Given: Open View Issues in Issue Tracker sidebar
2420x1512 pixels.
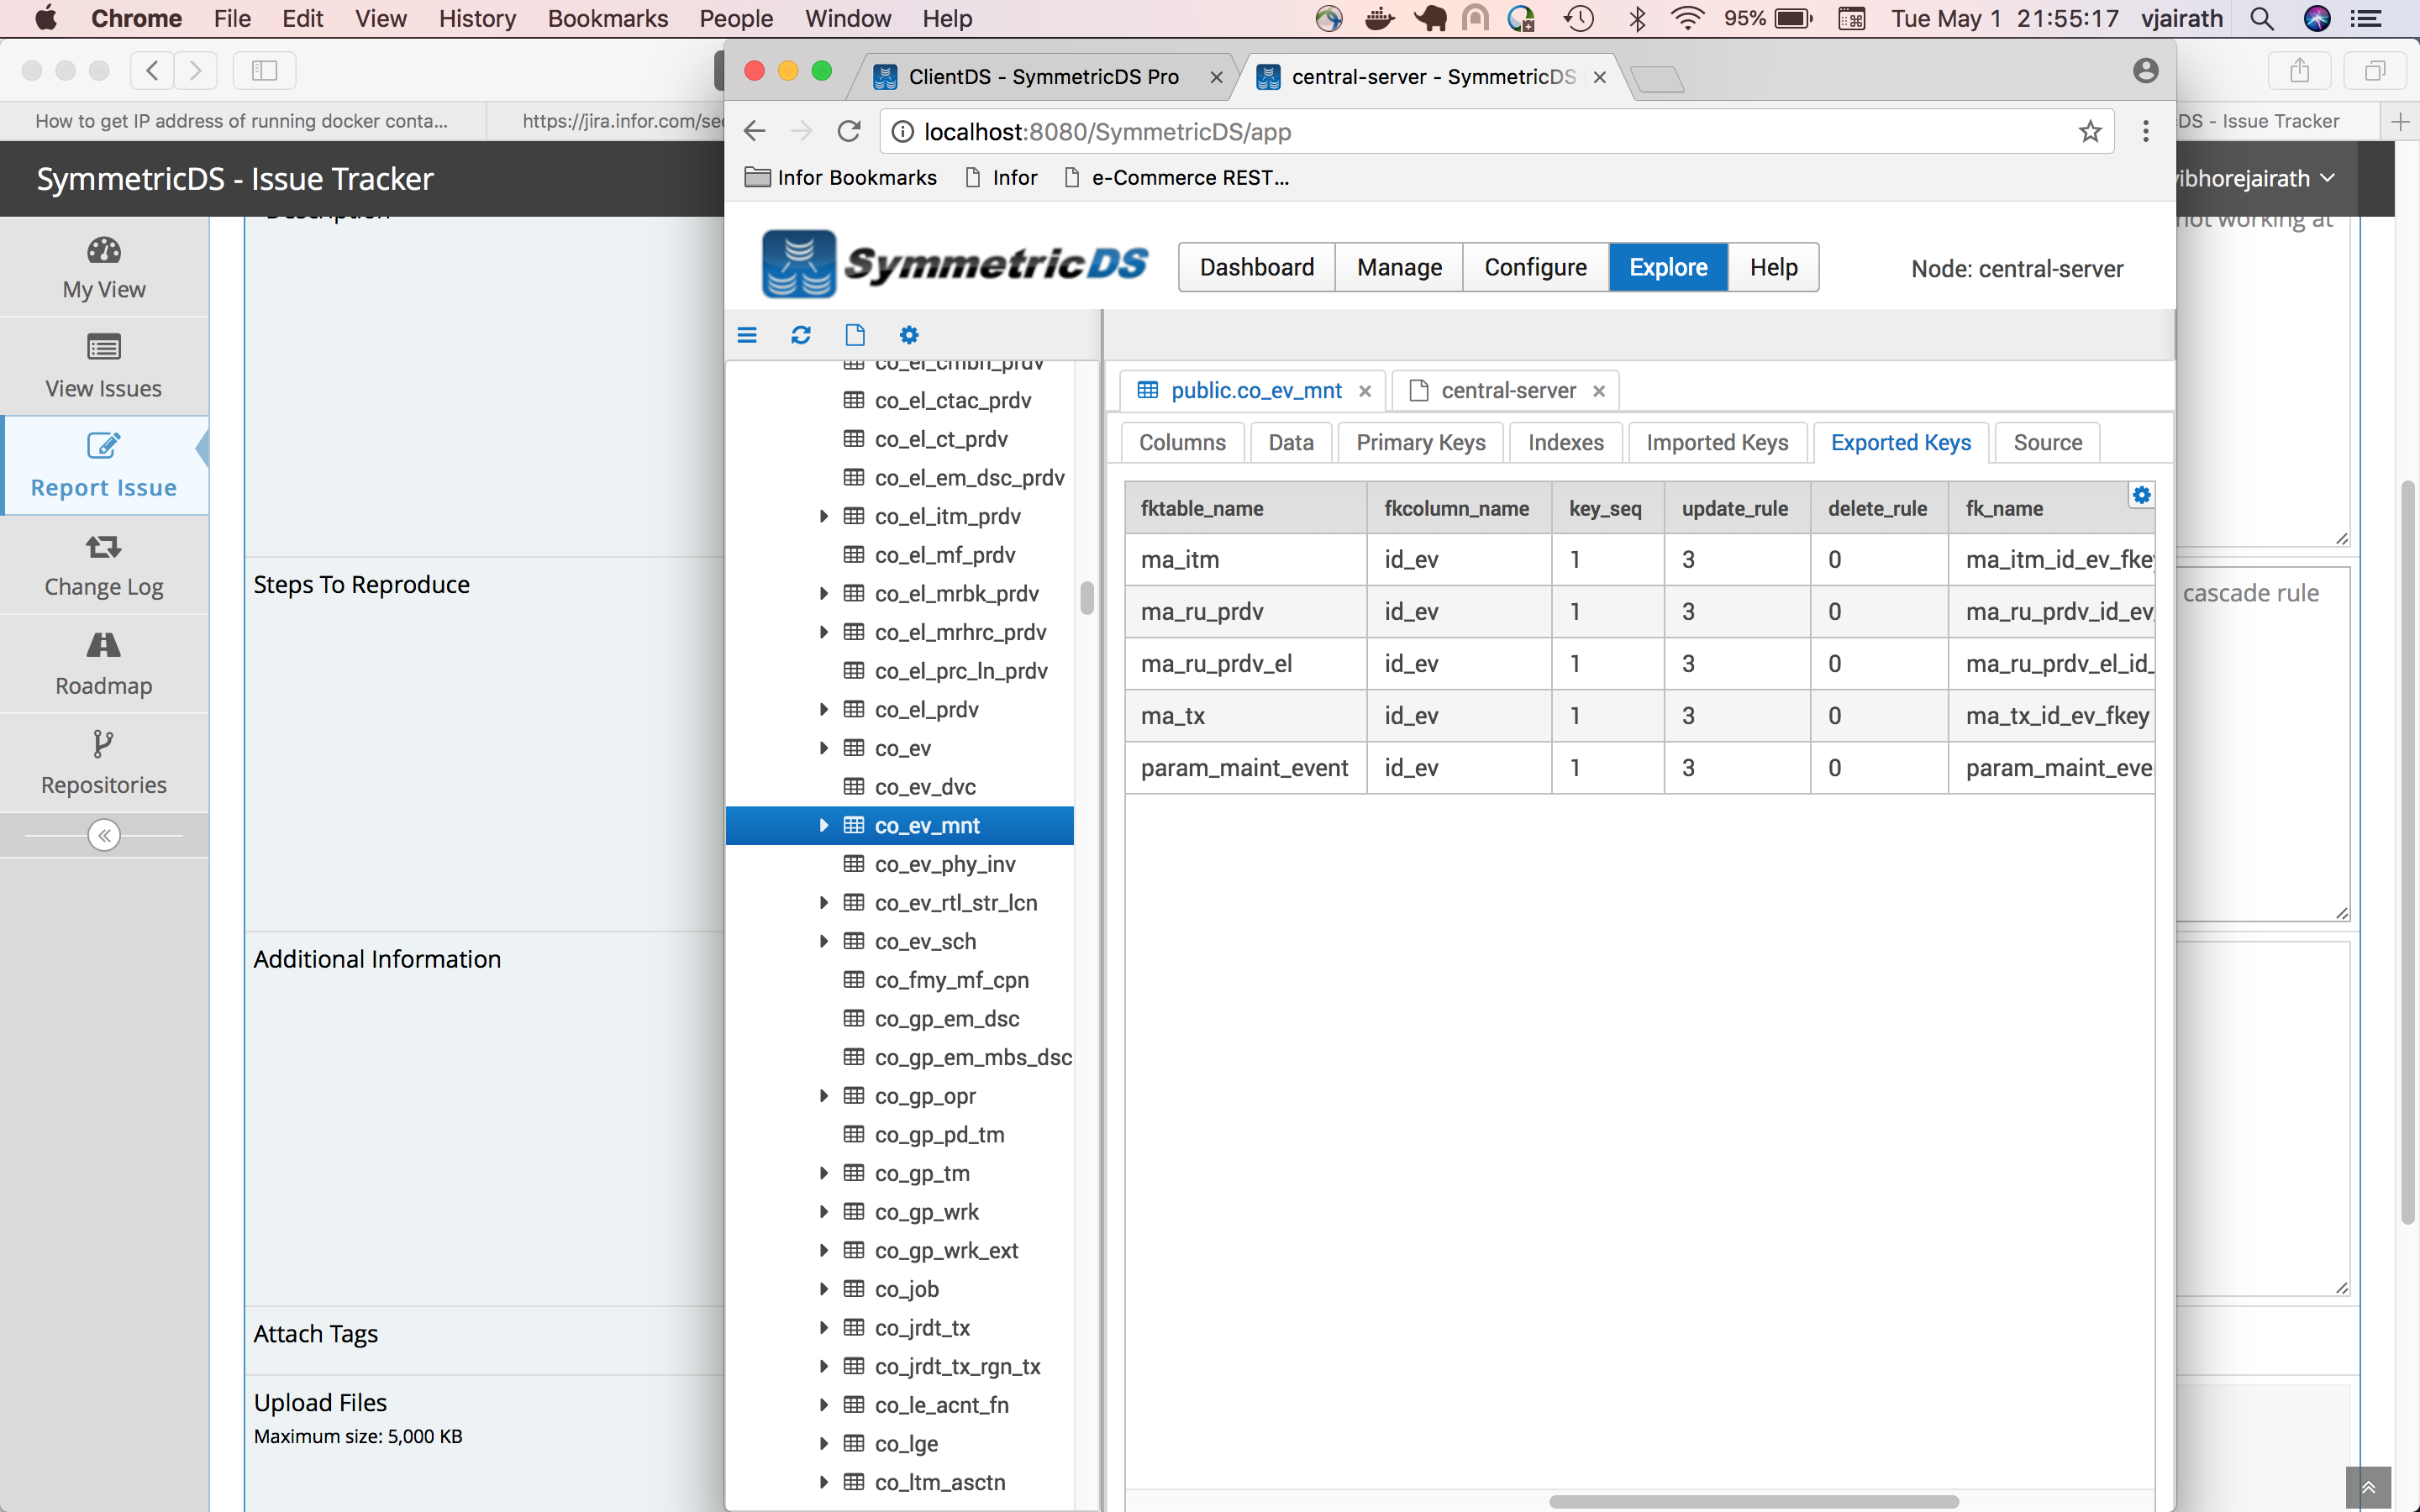Looking at the screenshot, I should [104, 367].
